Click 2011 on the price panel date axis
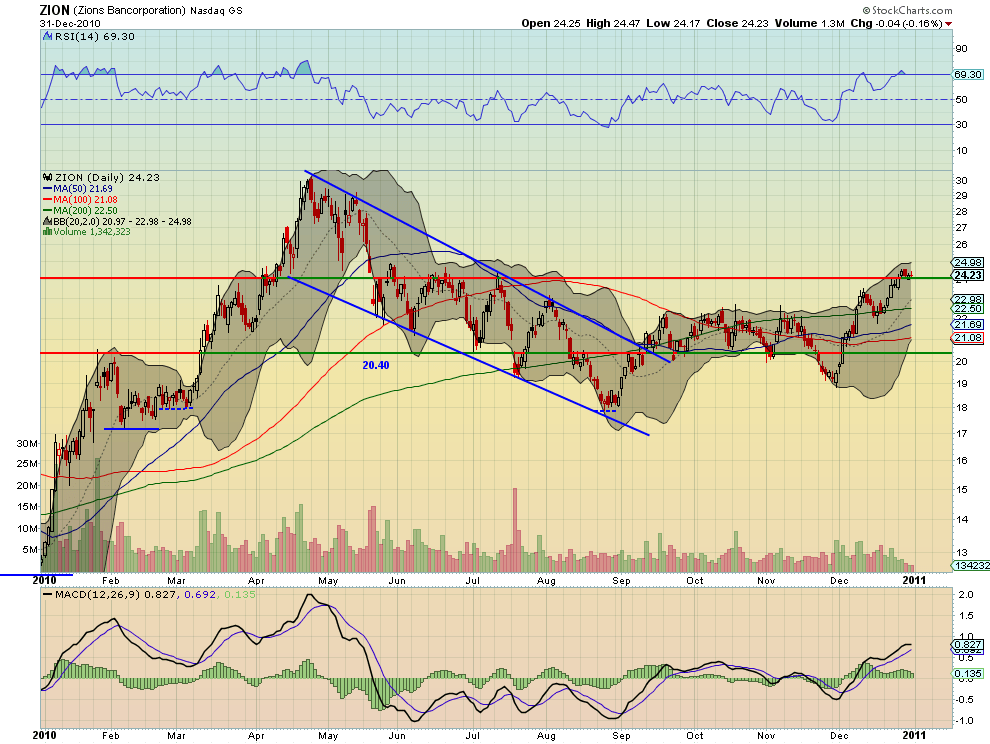Screen dimensions: 990x744 pyautogui.click(x=914, y=580)
